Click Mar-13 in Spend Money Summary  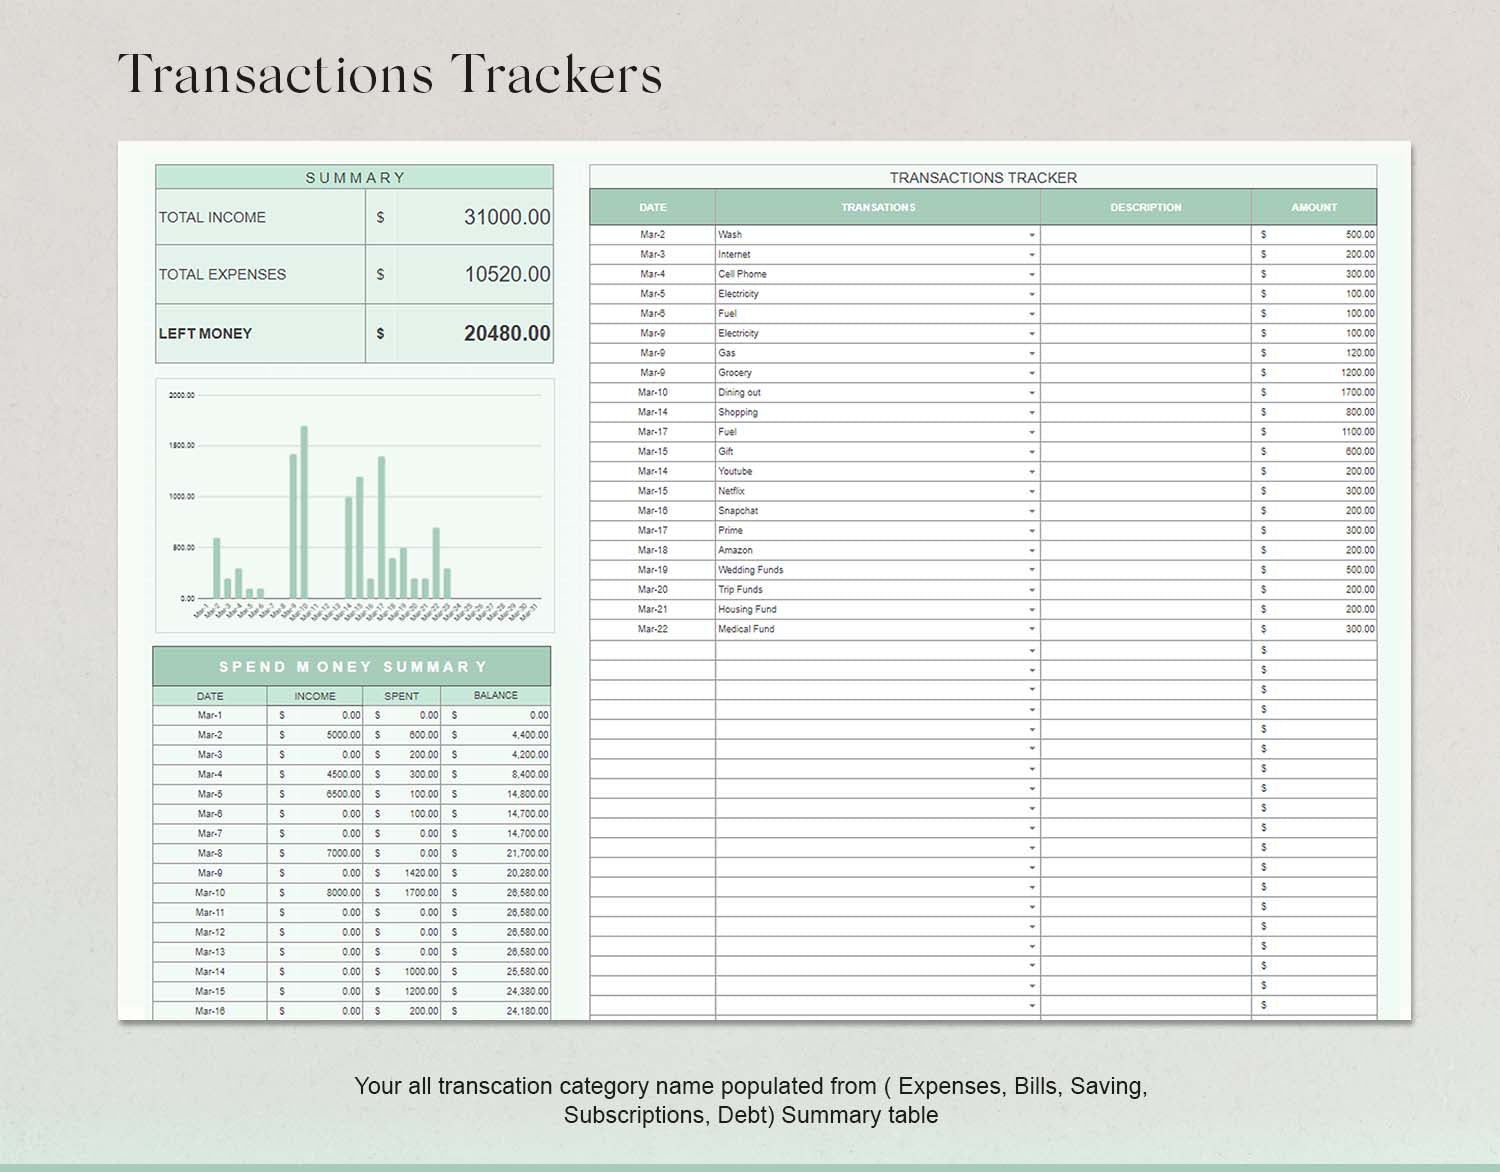coord(210,952)
